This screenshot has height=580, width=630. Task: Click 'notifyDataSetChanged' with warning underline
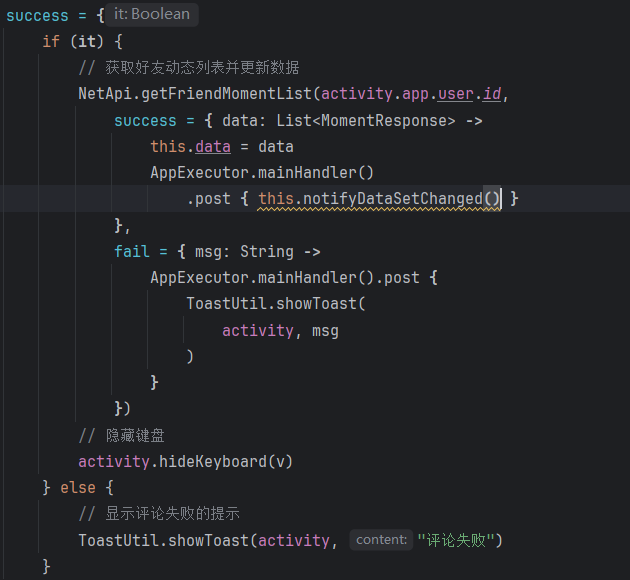coord(393,198)
